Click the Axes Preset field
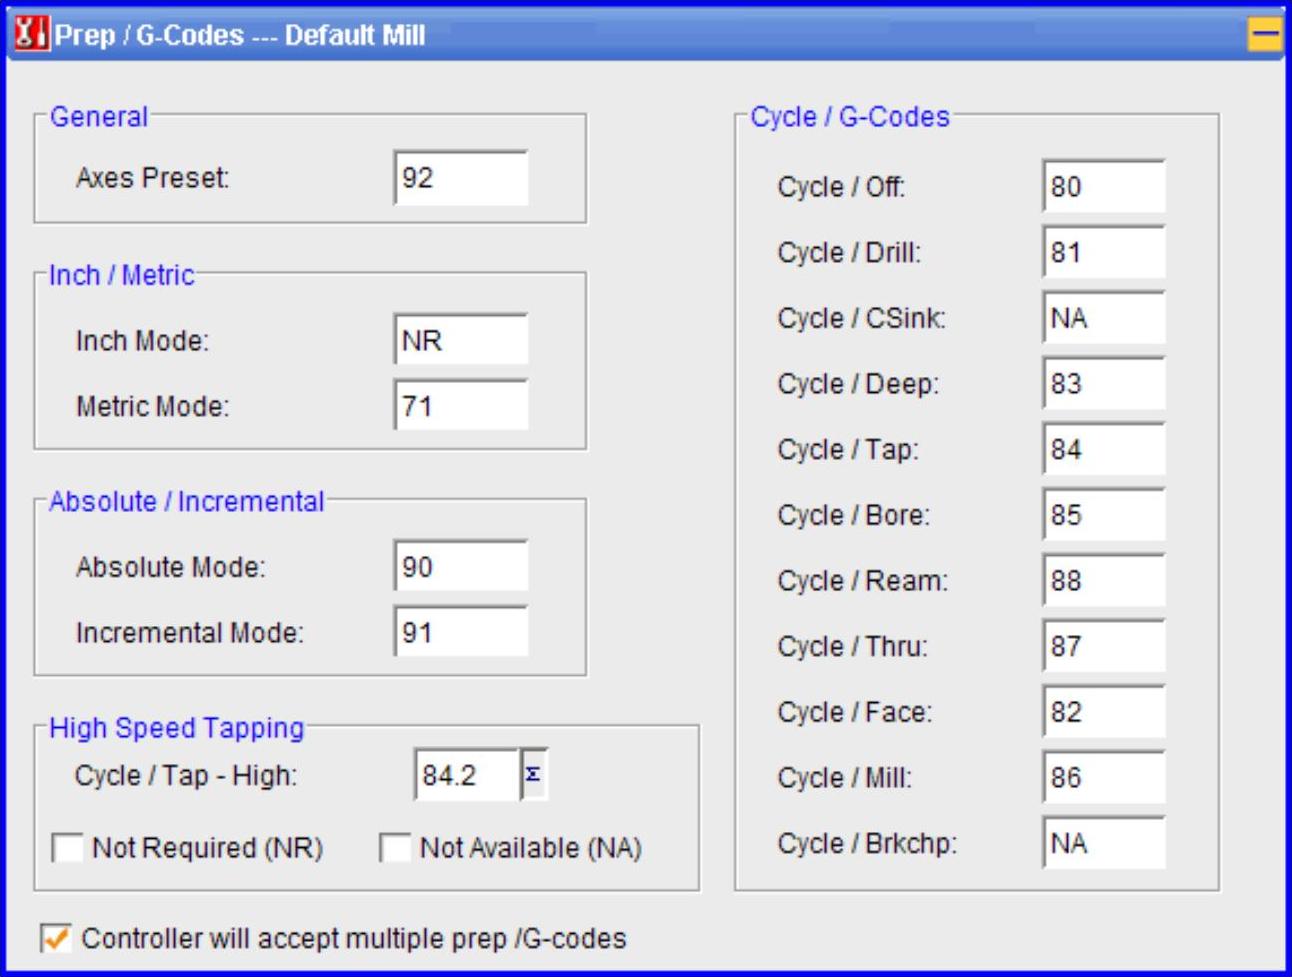This screenshot has height=977, width=1292. (461, 178)
